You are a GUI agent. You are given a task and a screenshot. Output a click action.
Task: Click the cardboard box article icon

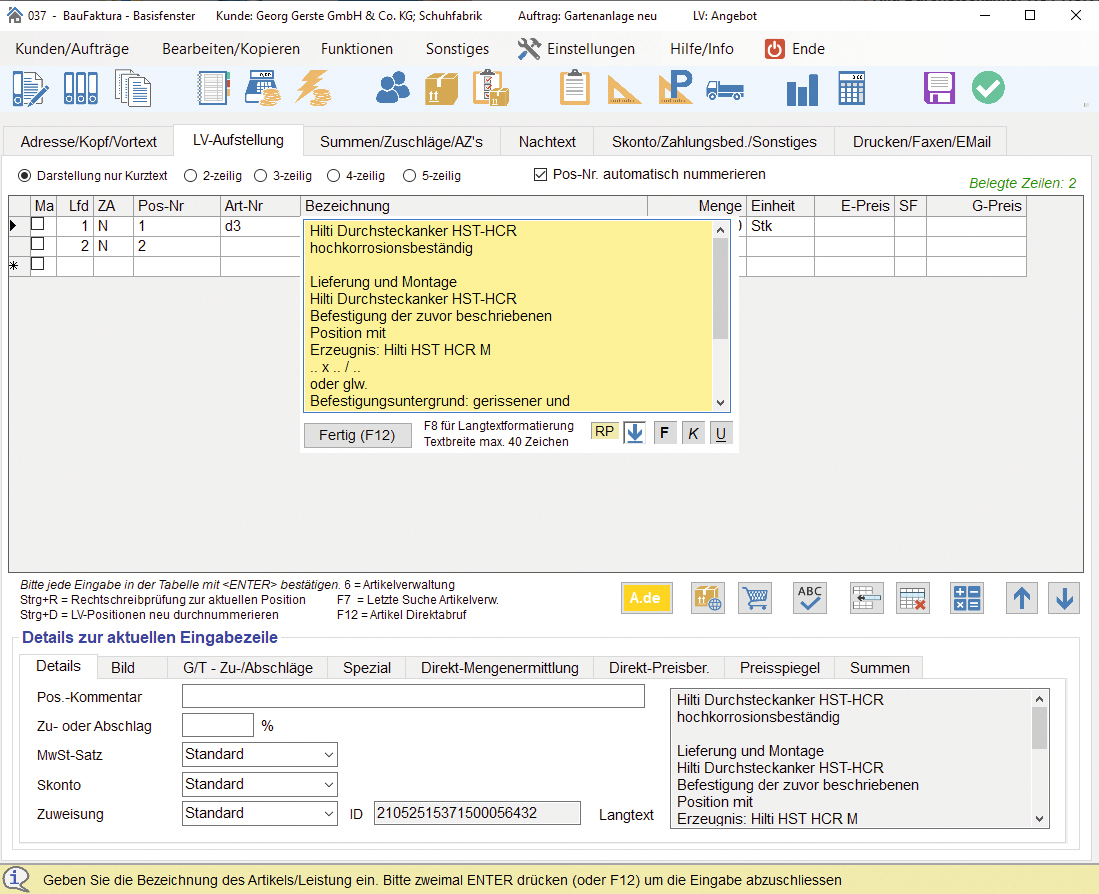coord(442,89)
